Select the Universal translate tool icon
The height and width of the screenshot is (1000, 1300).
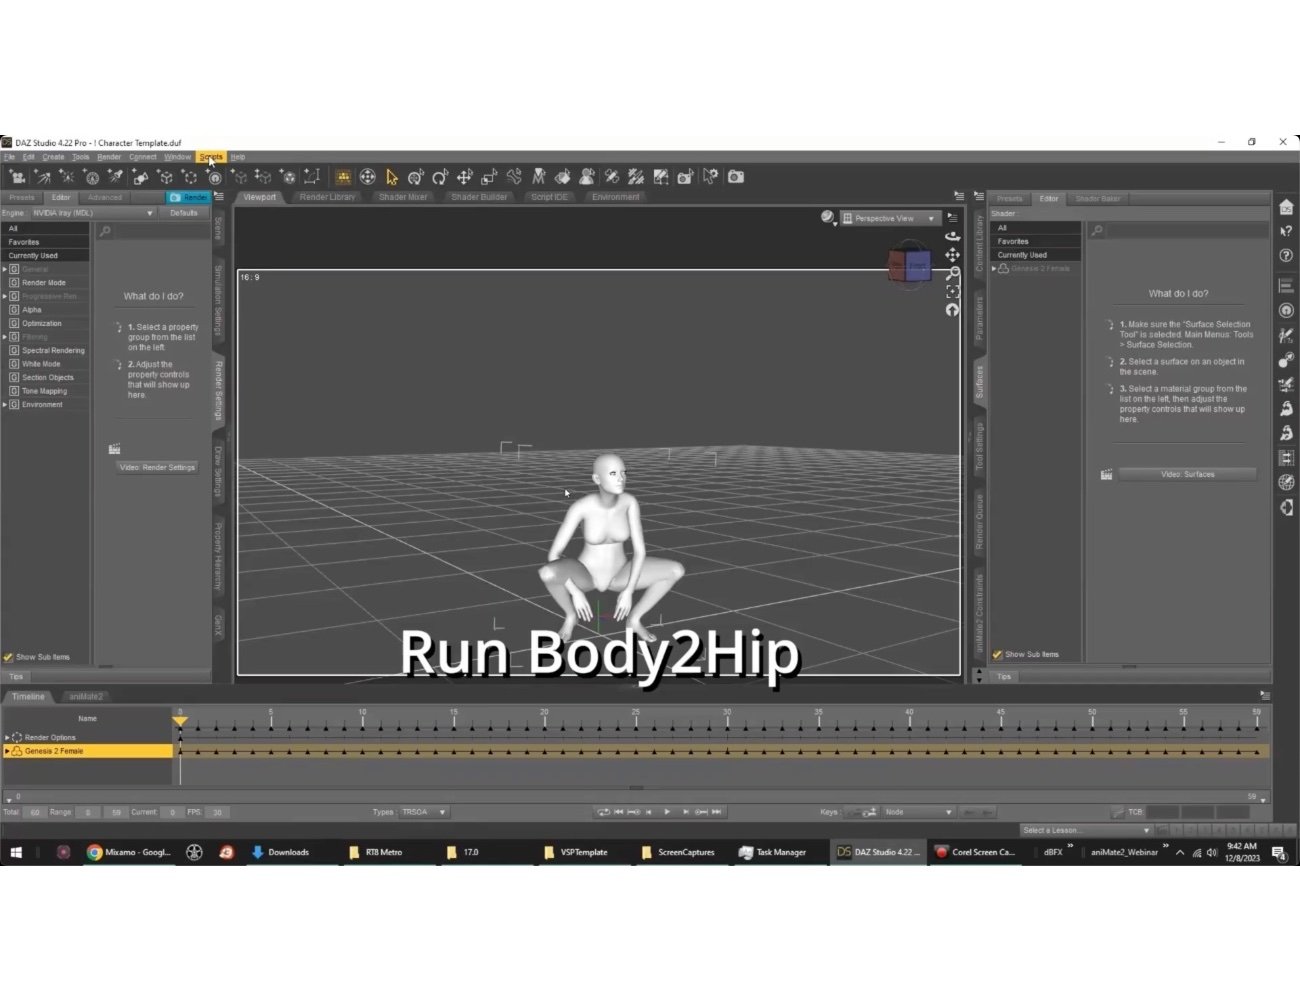(x=466, y=177)
